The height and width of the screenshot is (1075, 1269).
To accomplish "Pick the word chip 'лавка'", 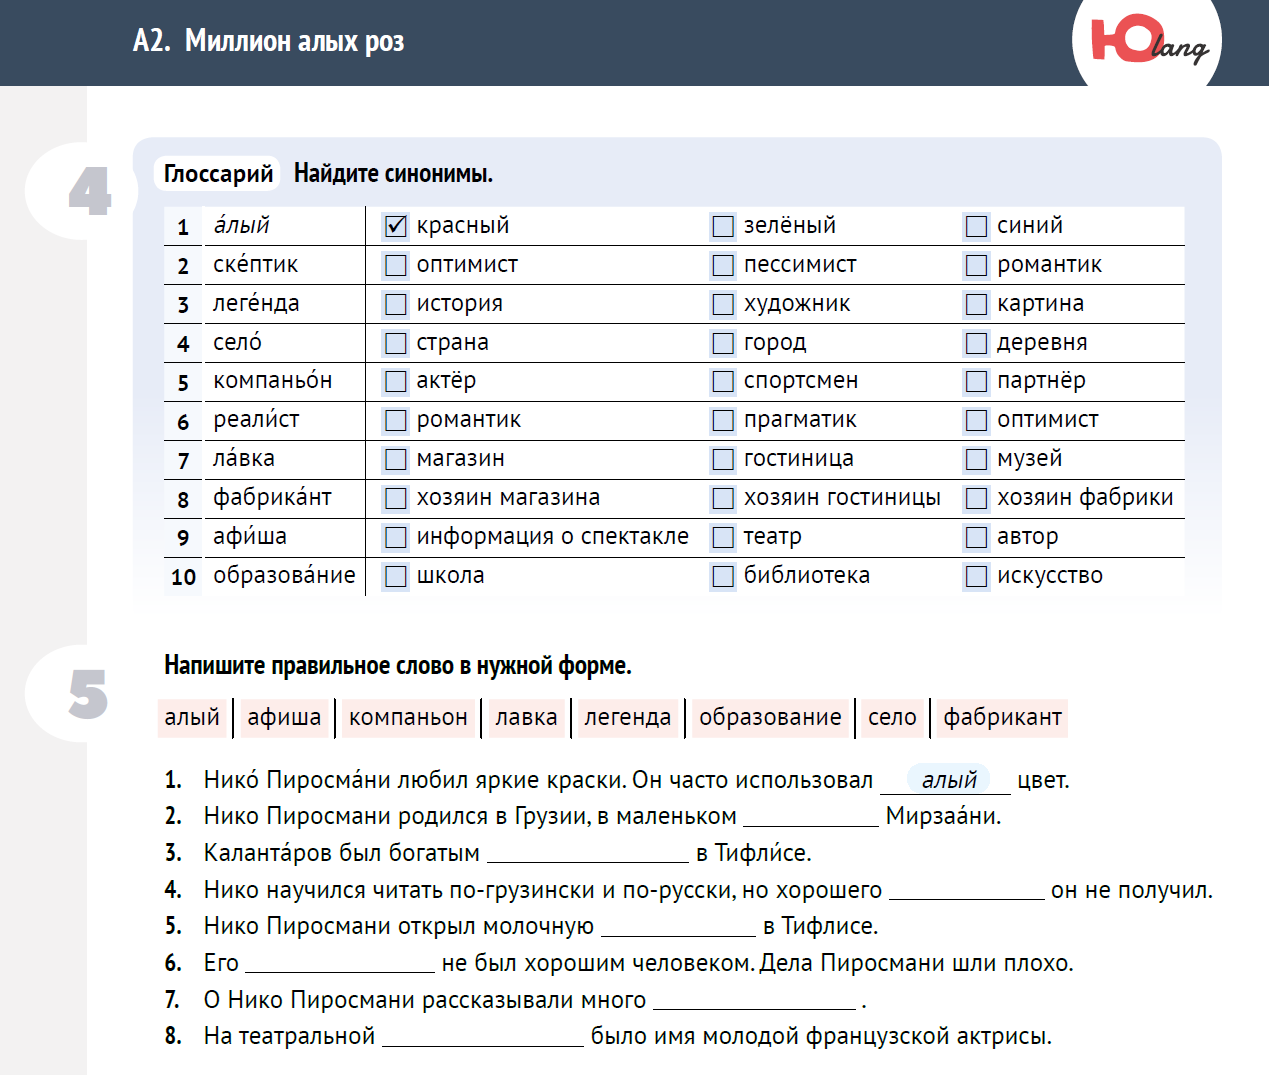I will pos(526,718).
